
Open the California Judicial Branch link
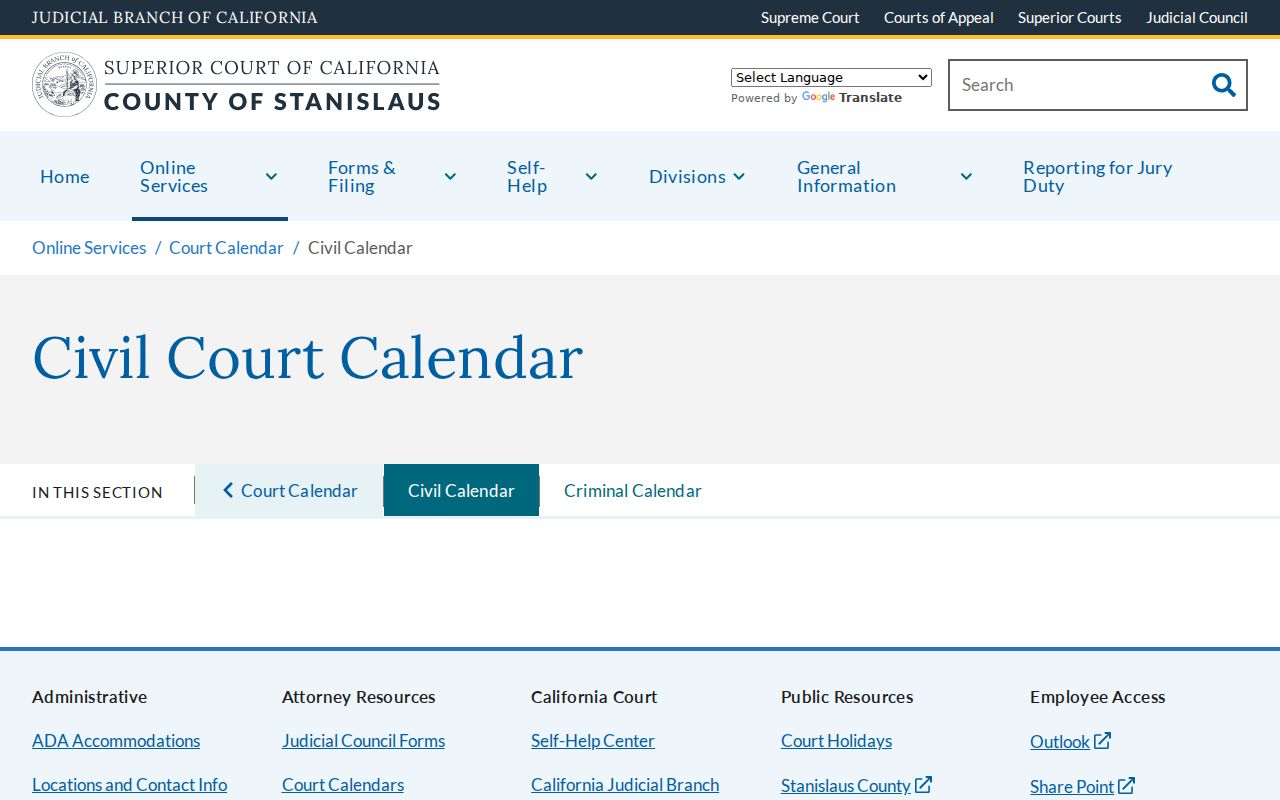[x=625, y=785]
